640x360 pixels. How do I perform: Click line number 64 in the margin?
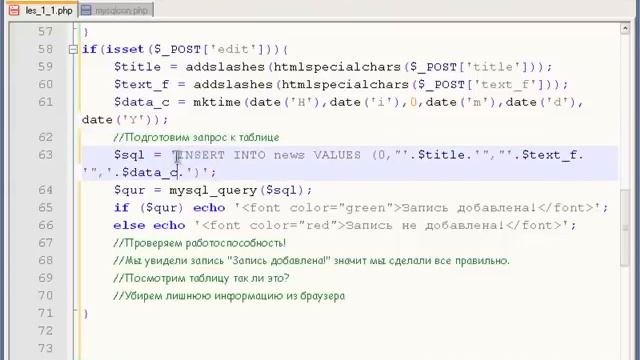coord(45,190)
